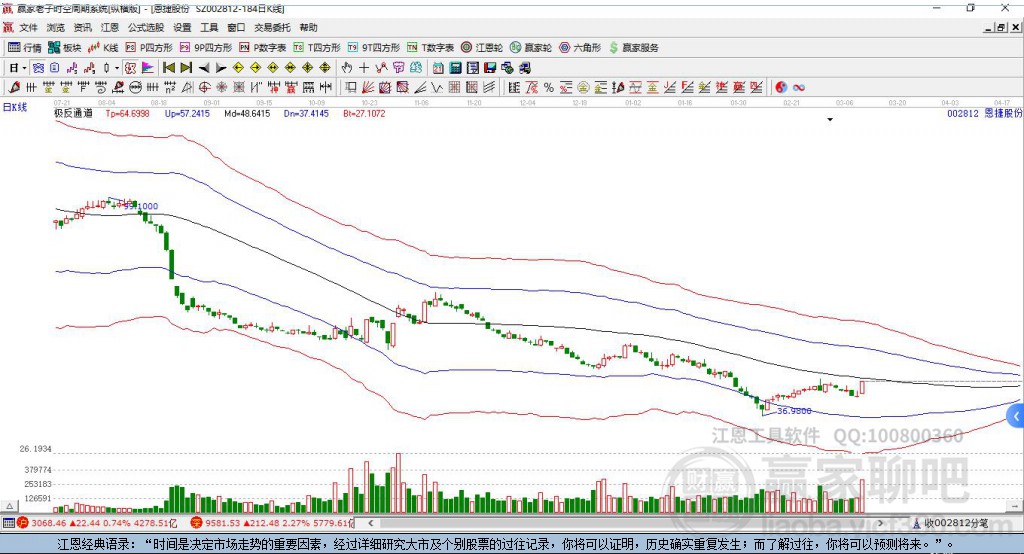Click the chart dropdown triangle marker
The height and width of the screenshot is (554, 1024).
(830, 120)
